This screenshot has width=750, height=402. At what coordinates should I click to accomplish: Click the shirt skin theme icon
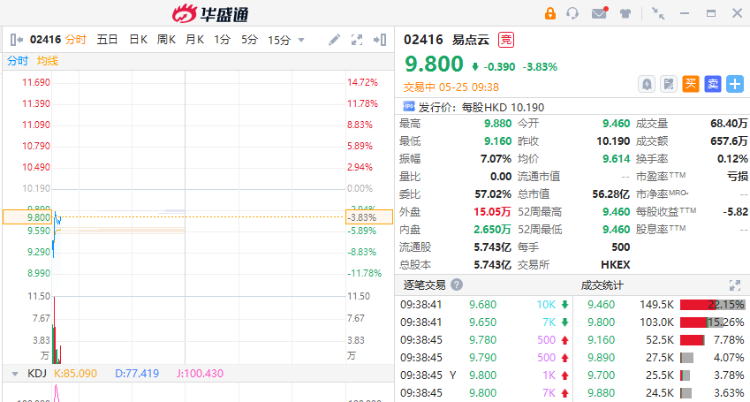(625, 13)
